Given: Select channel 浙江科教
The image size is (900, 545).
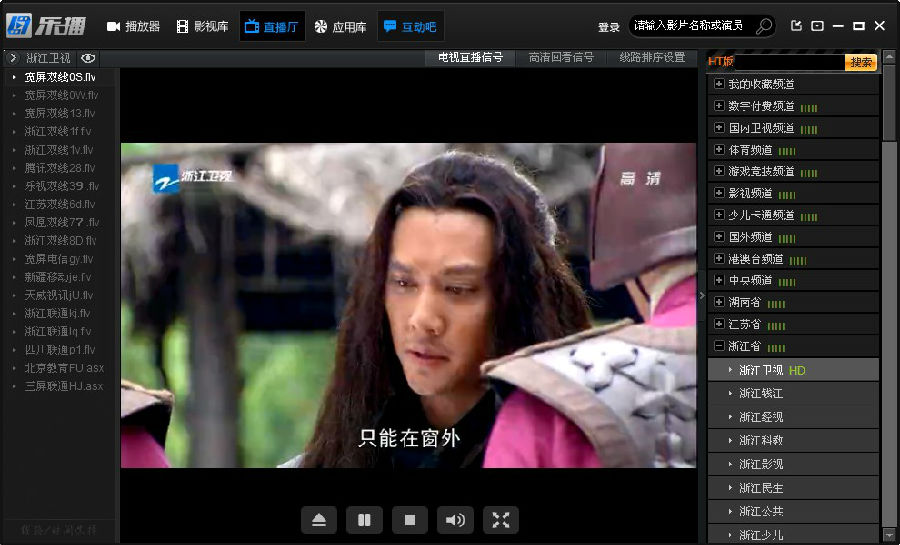Looking at the screenshot, I should 793,441.
